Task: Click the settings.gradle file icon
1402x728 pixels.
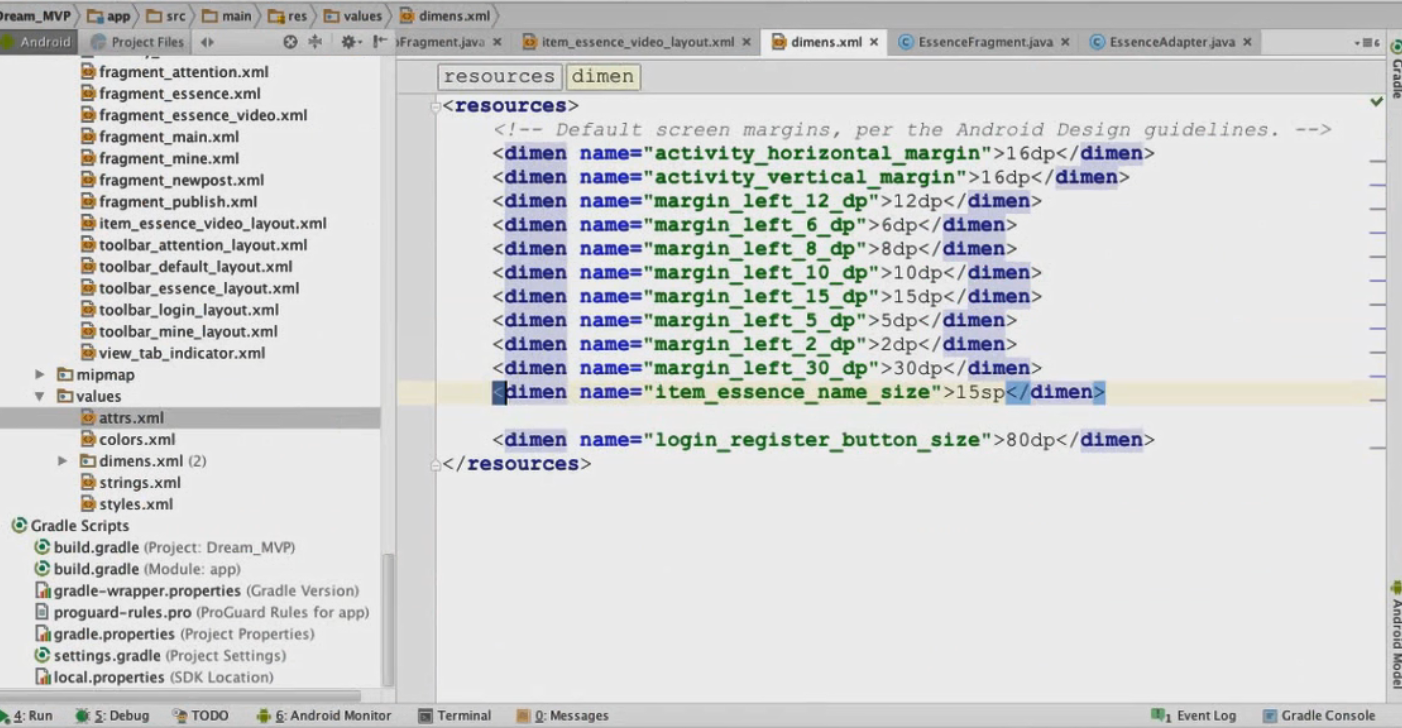Action: 42,655
